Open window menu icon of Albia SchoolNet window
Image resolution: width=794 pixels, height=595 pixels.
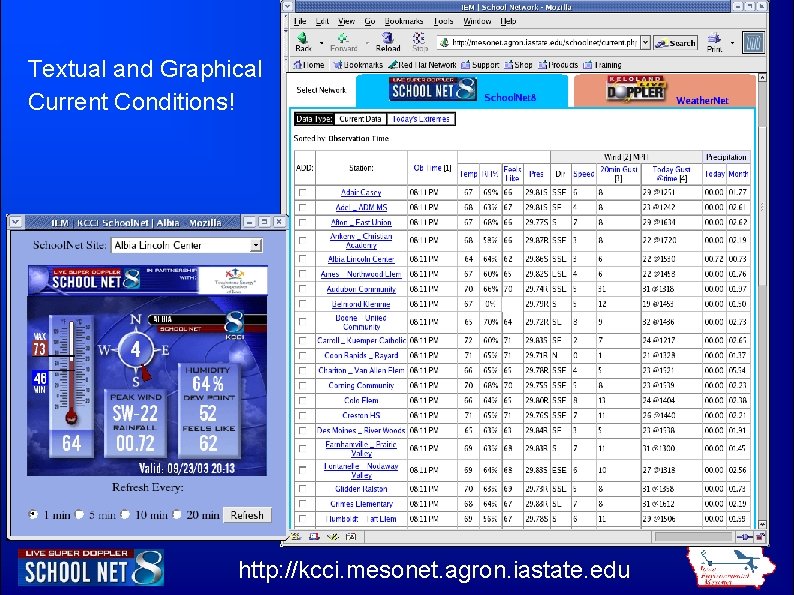15,222
